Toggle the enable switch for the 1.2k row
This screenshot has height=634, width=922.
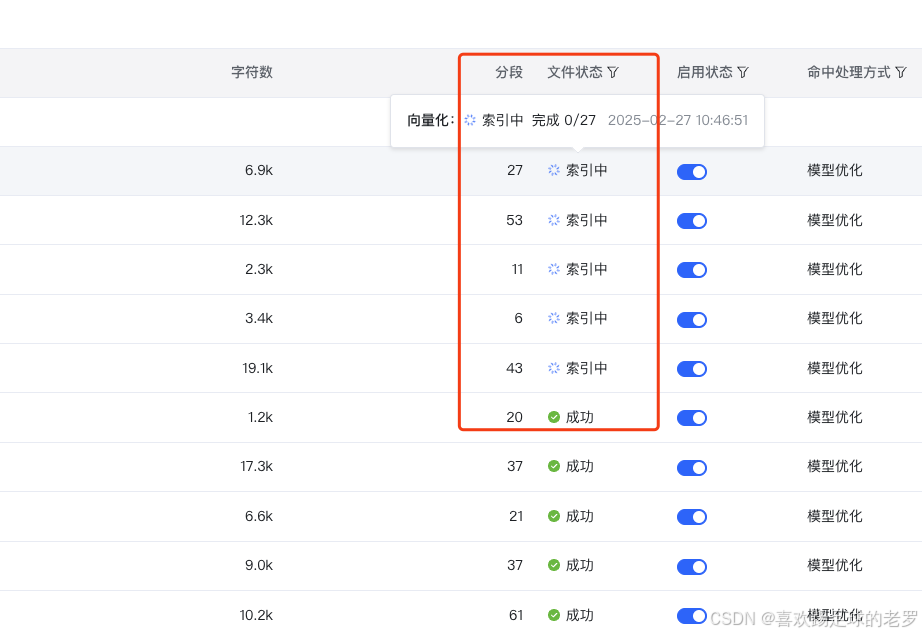coord(692,418)
